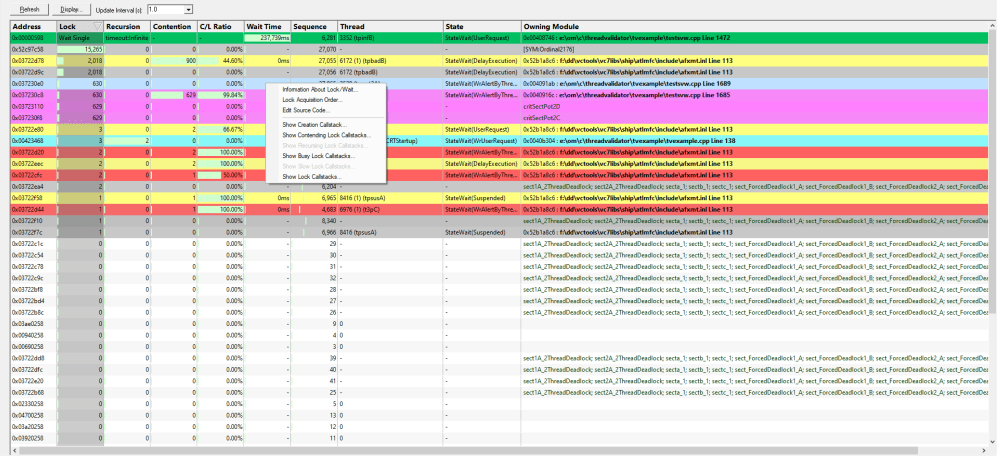Select the row address 0x52c97c58
Screen dimensions: 997x456
[27, 49]
